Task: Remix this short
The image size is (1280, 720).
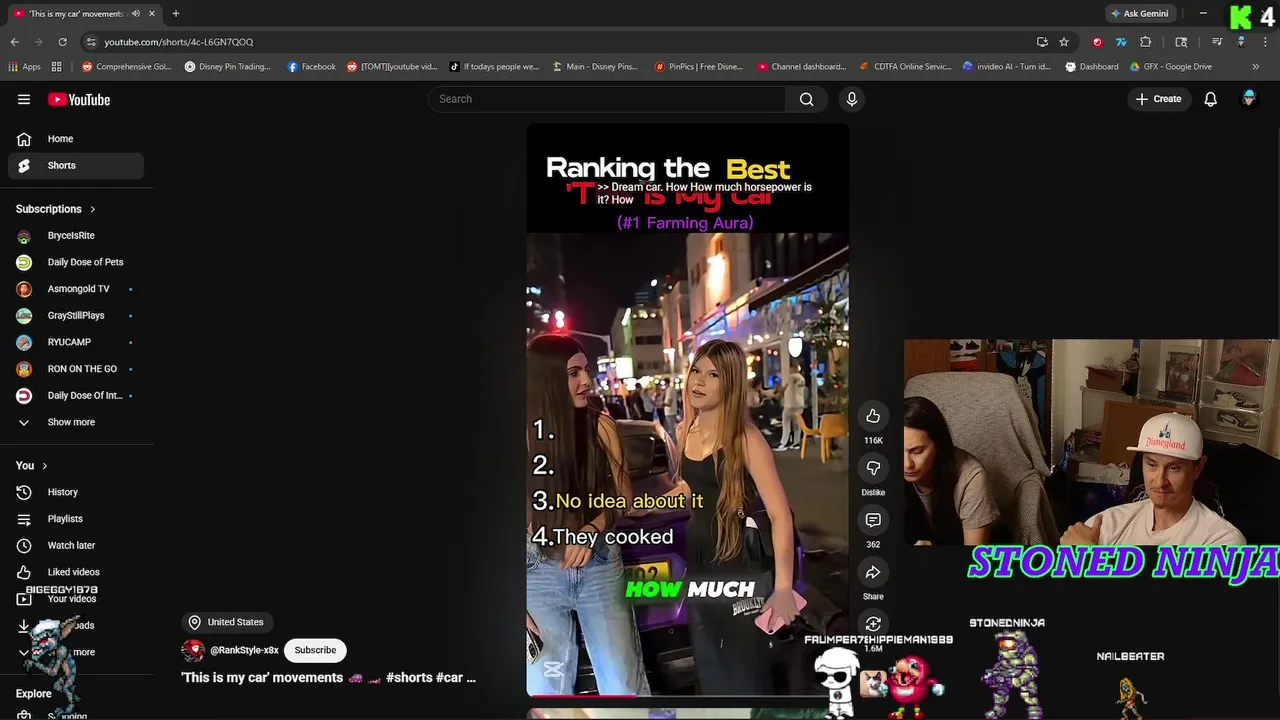Action: pyautogui.click(x=873, y=624)
